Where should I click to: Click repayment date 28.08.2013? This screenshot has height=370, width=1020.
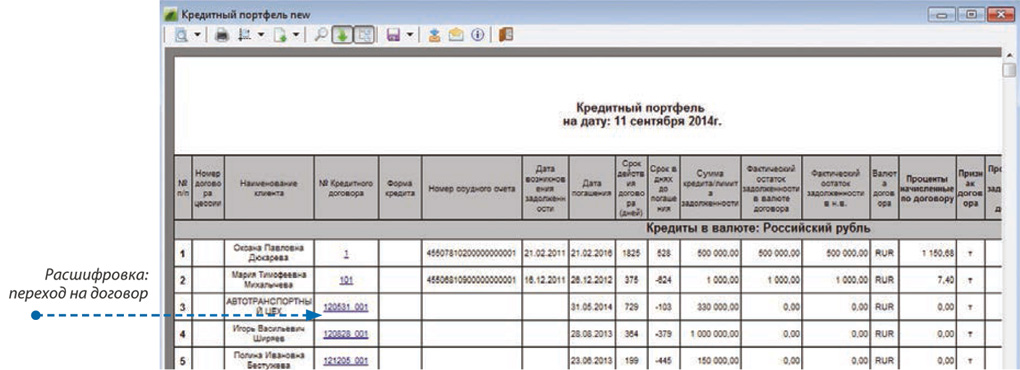tap(591, 334)
